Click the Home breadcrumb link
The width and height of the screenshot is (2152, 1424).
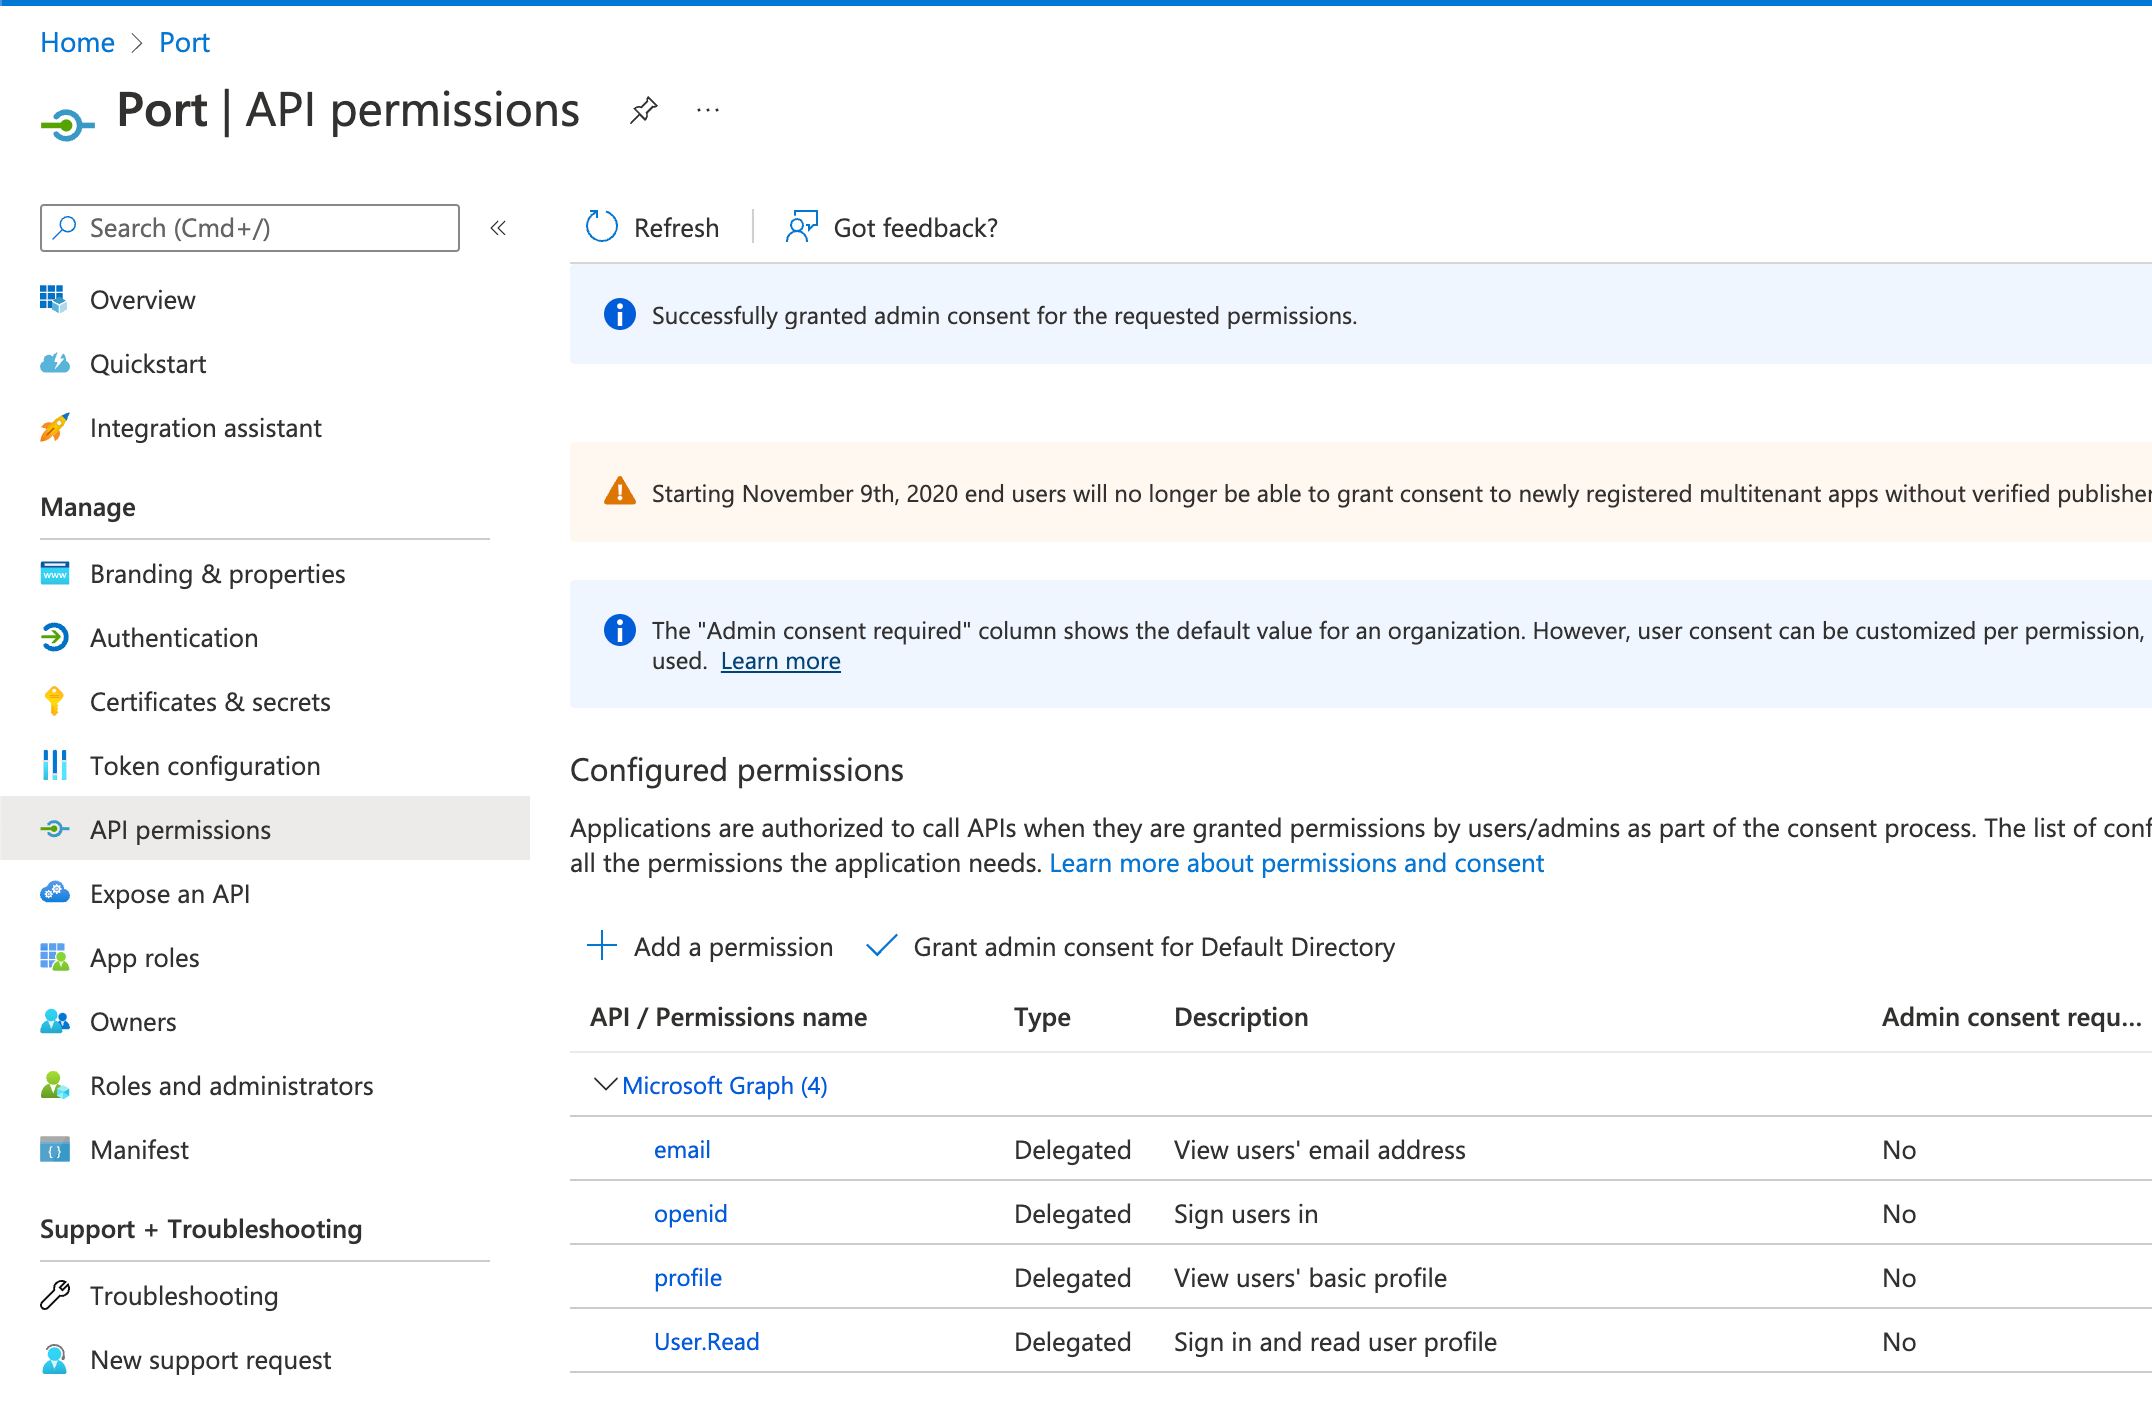[77, 42]
